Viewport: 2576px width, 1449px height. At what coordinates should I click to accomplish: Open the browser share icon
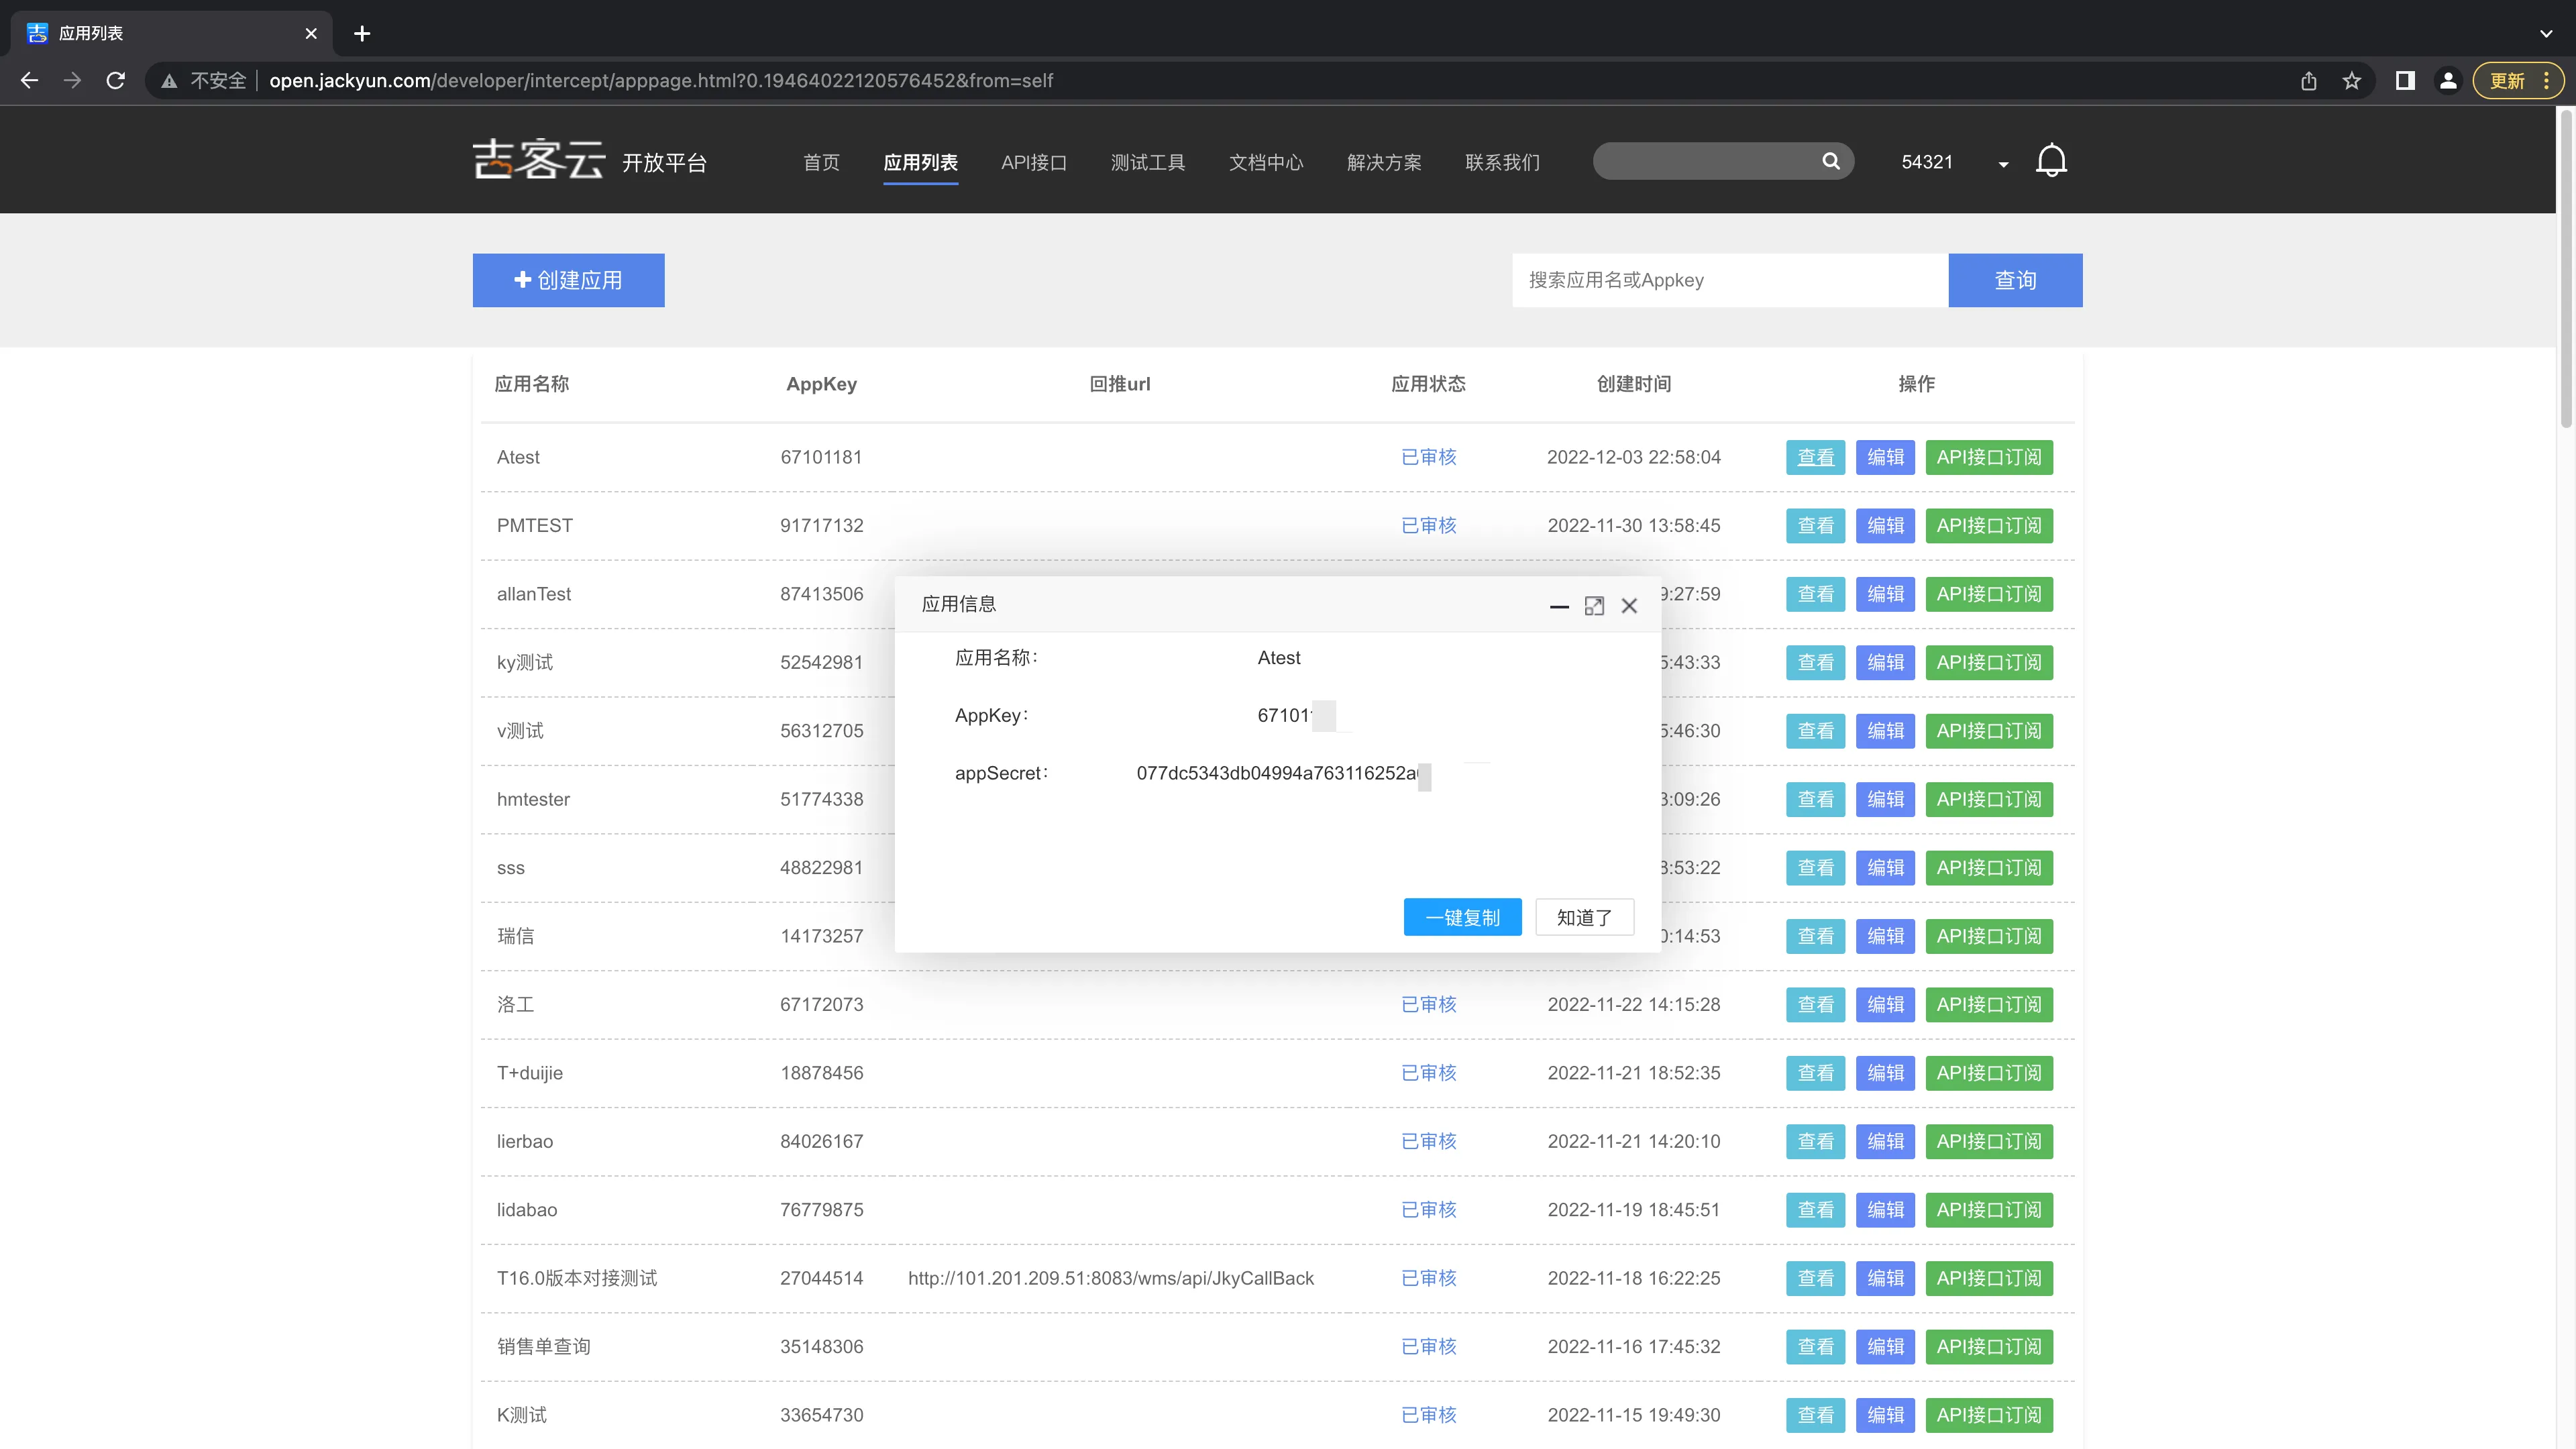2308,81
